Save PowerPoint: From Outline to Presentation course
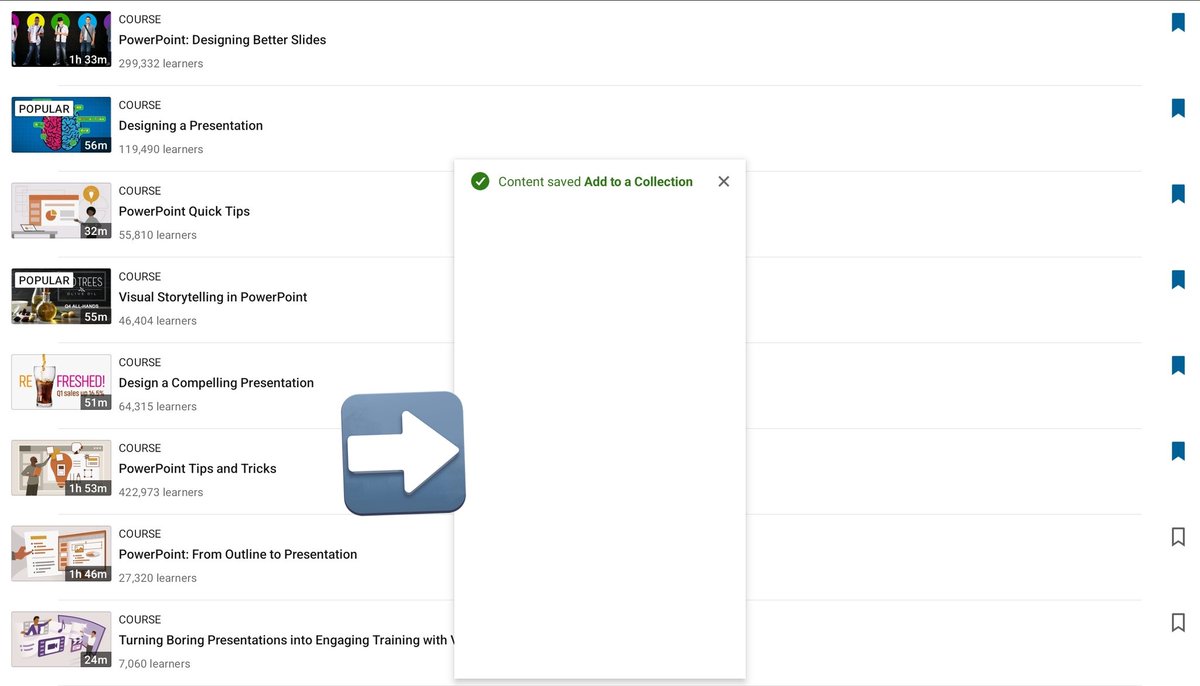Screen dimensions: 1200x686 pos(1178,537)
